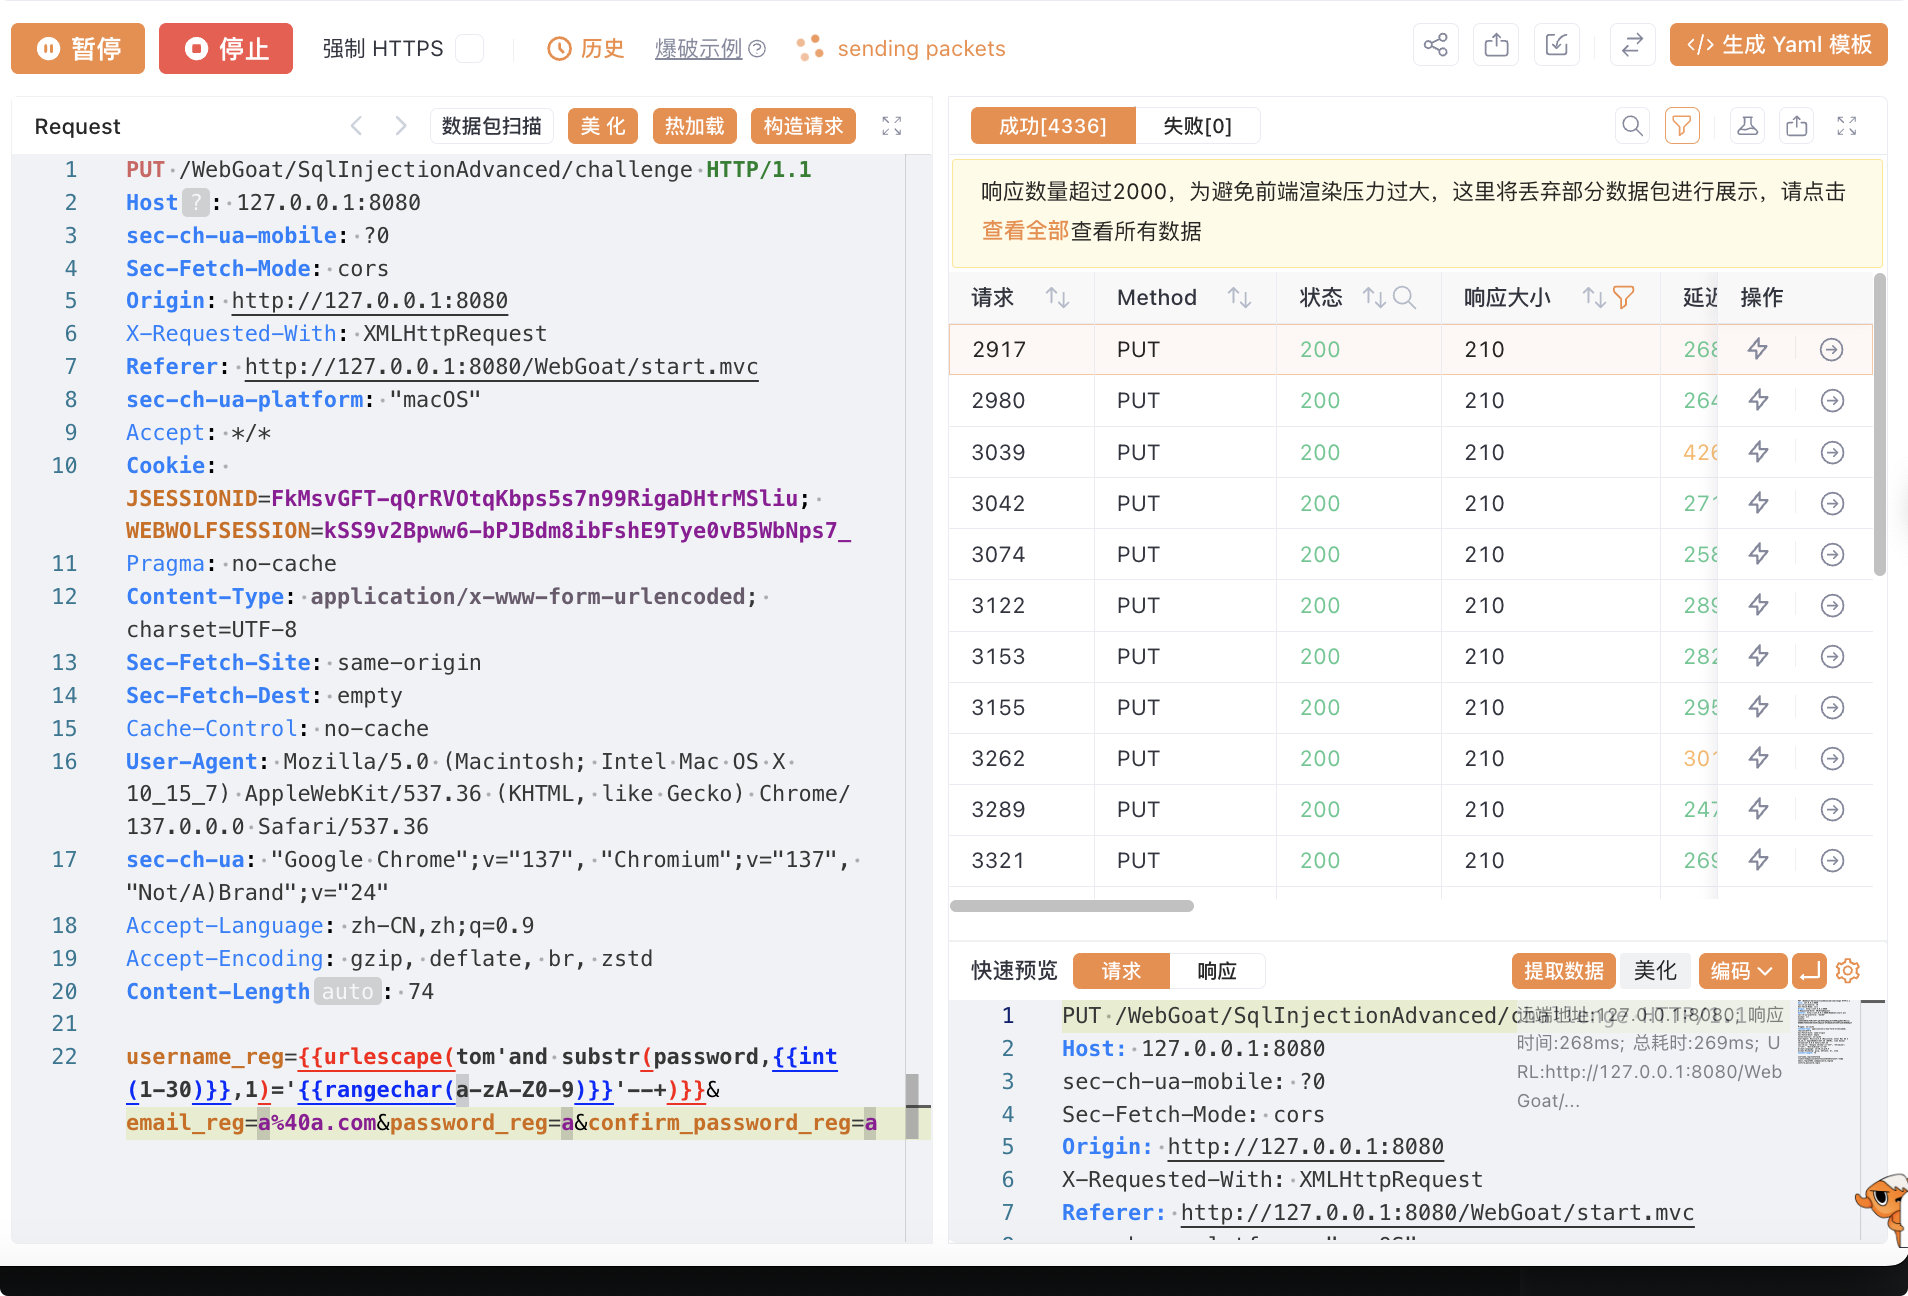The width and height of the screenshot is (1908, 1296).
Task: Open details arrow for request 3074
Action: pyautogui.click(x=1832, y=554)
